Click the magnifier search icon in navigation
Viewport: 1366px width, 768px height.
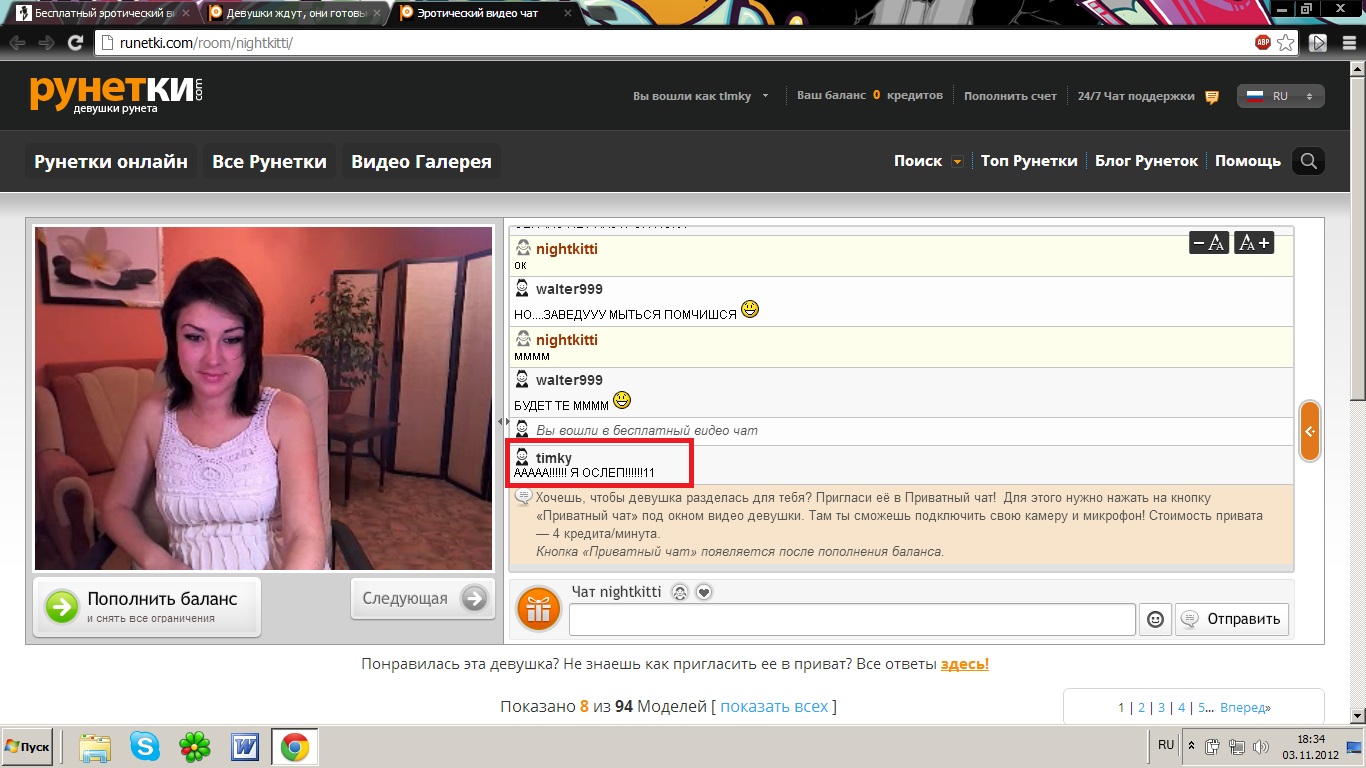pyautogui.click(x=1308, y=161)
